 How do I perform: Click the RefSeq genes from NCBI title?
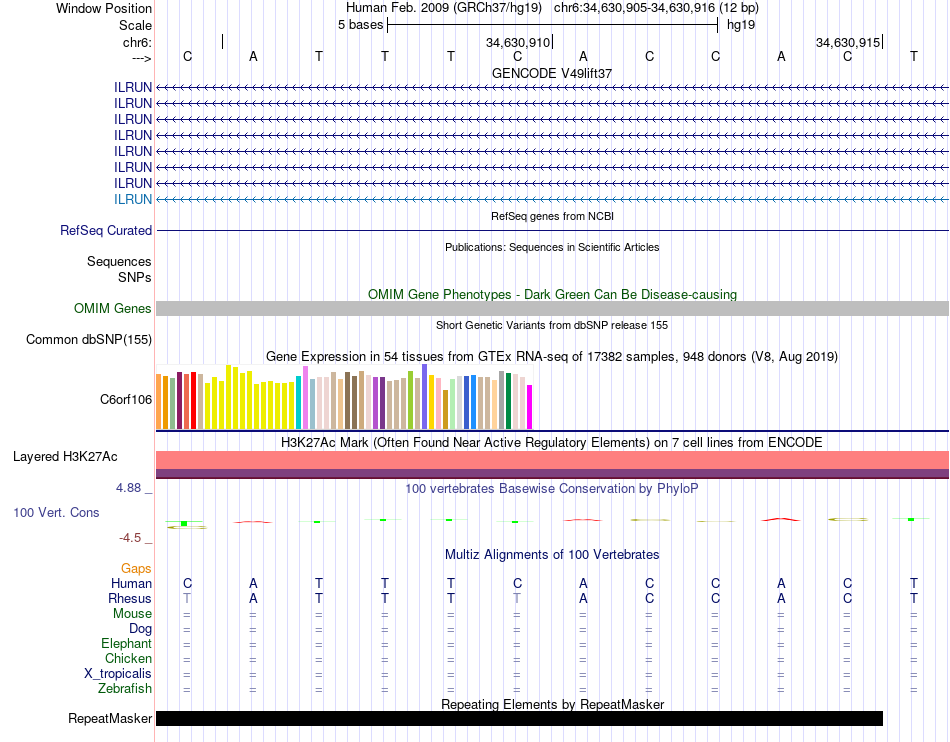[x=552, y=216]
